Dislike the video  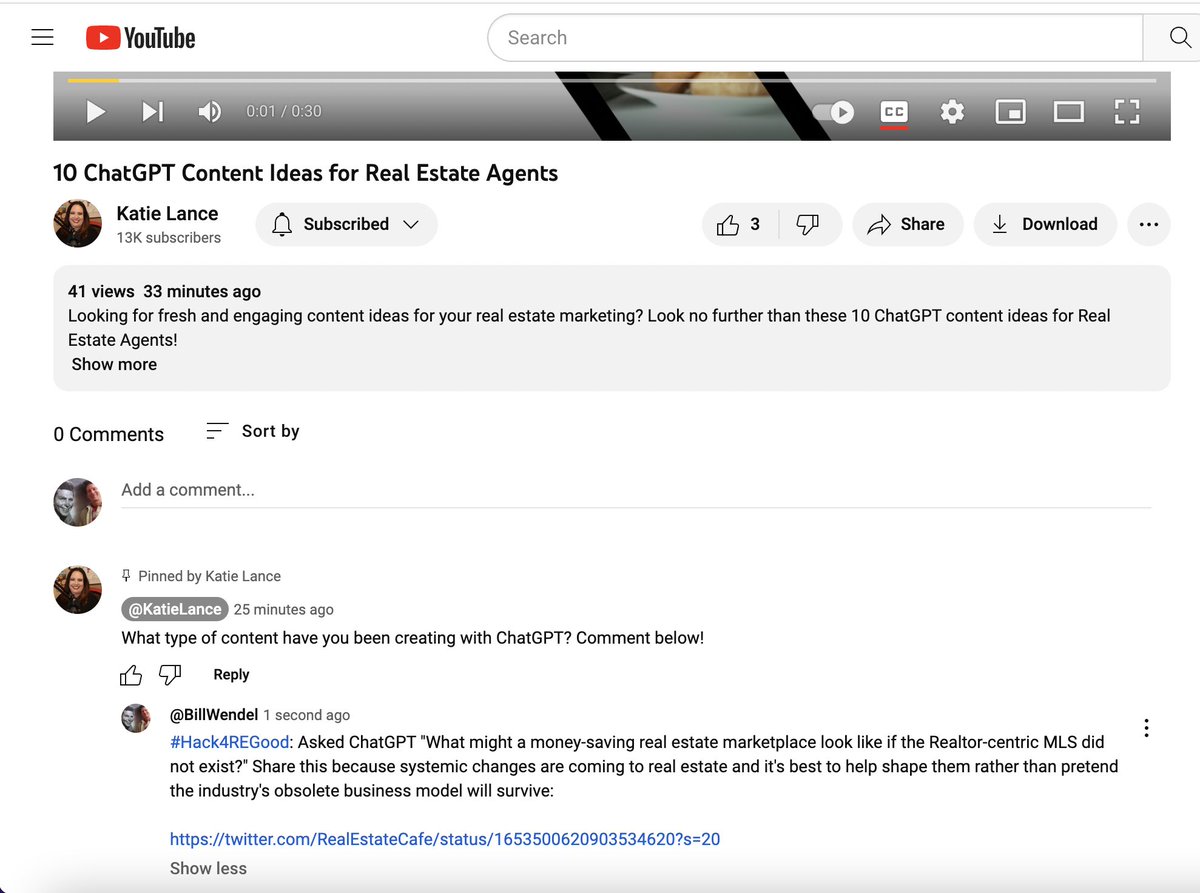pos(808,224)
